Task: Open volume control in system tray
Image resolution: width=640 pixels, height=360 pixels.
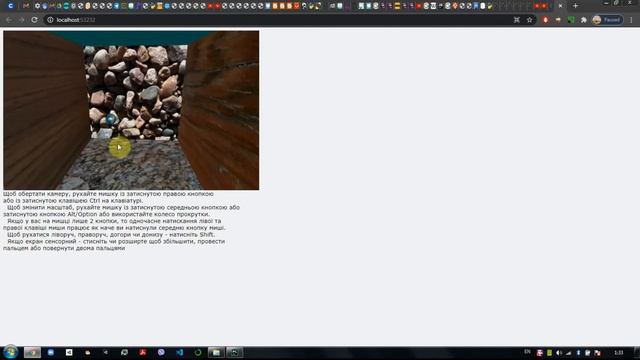Action: (559, 353)
